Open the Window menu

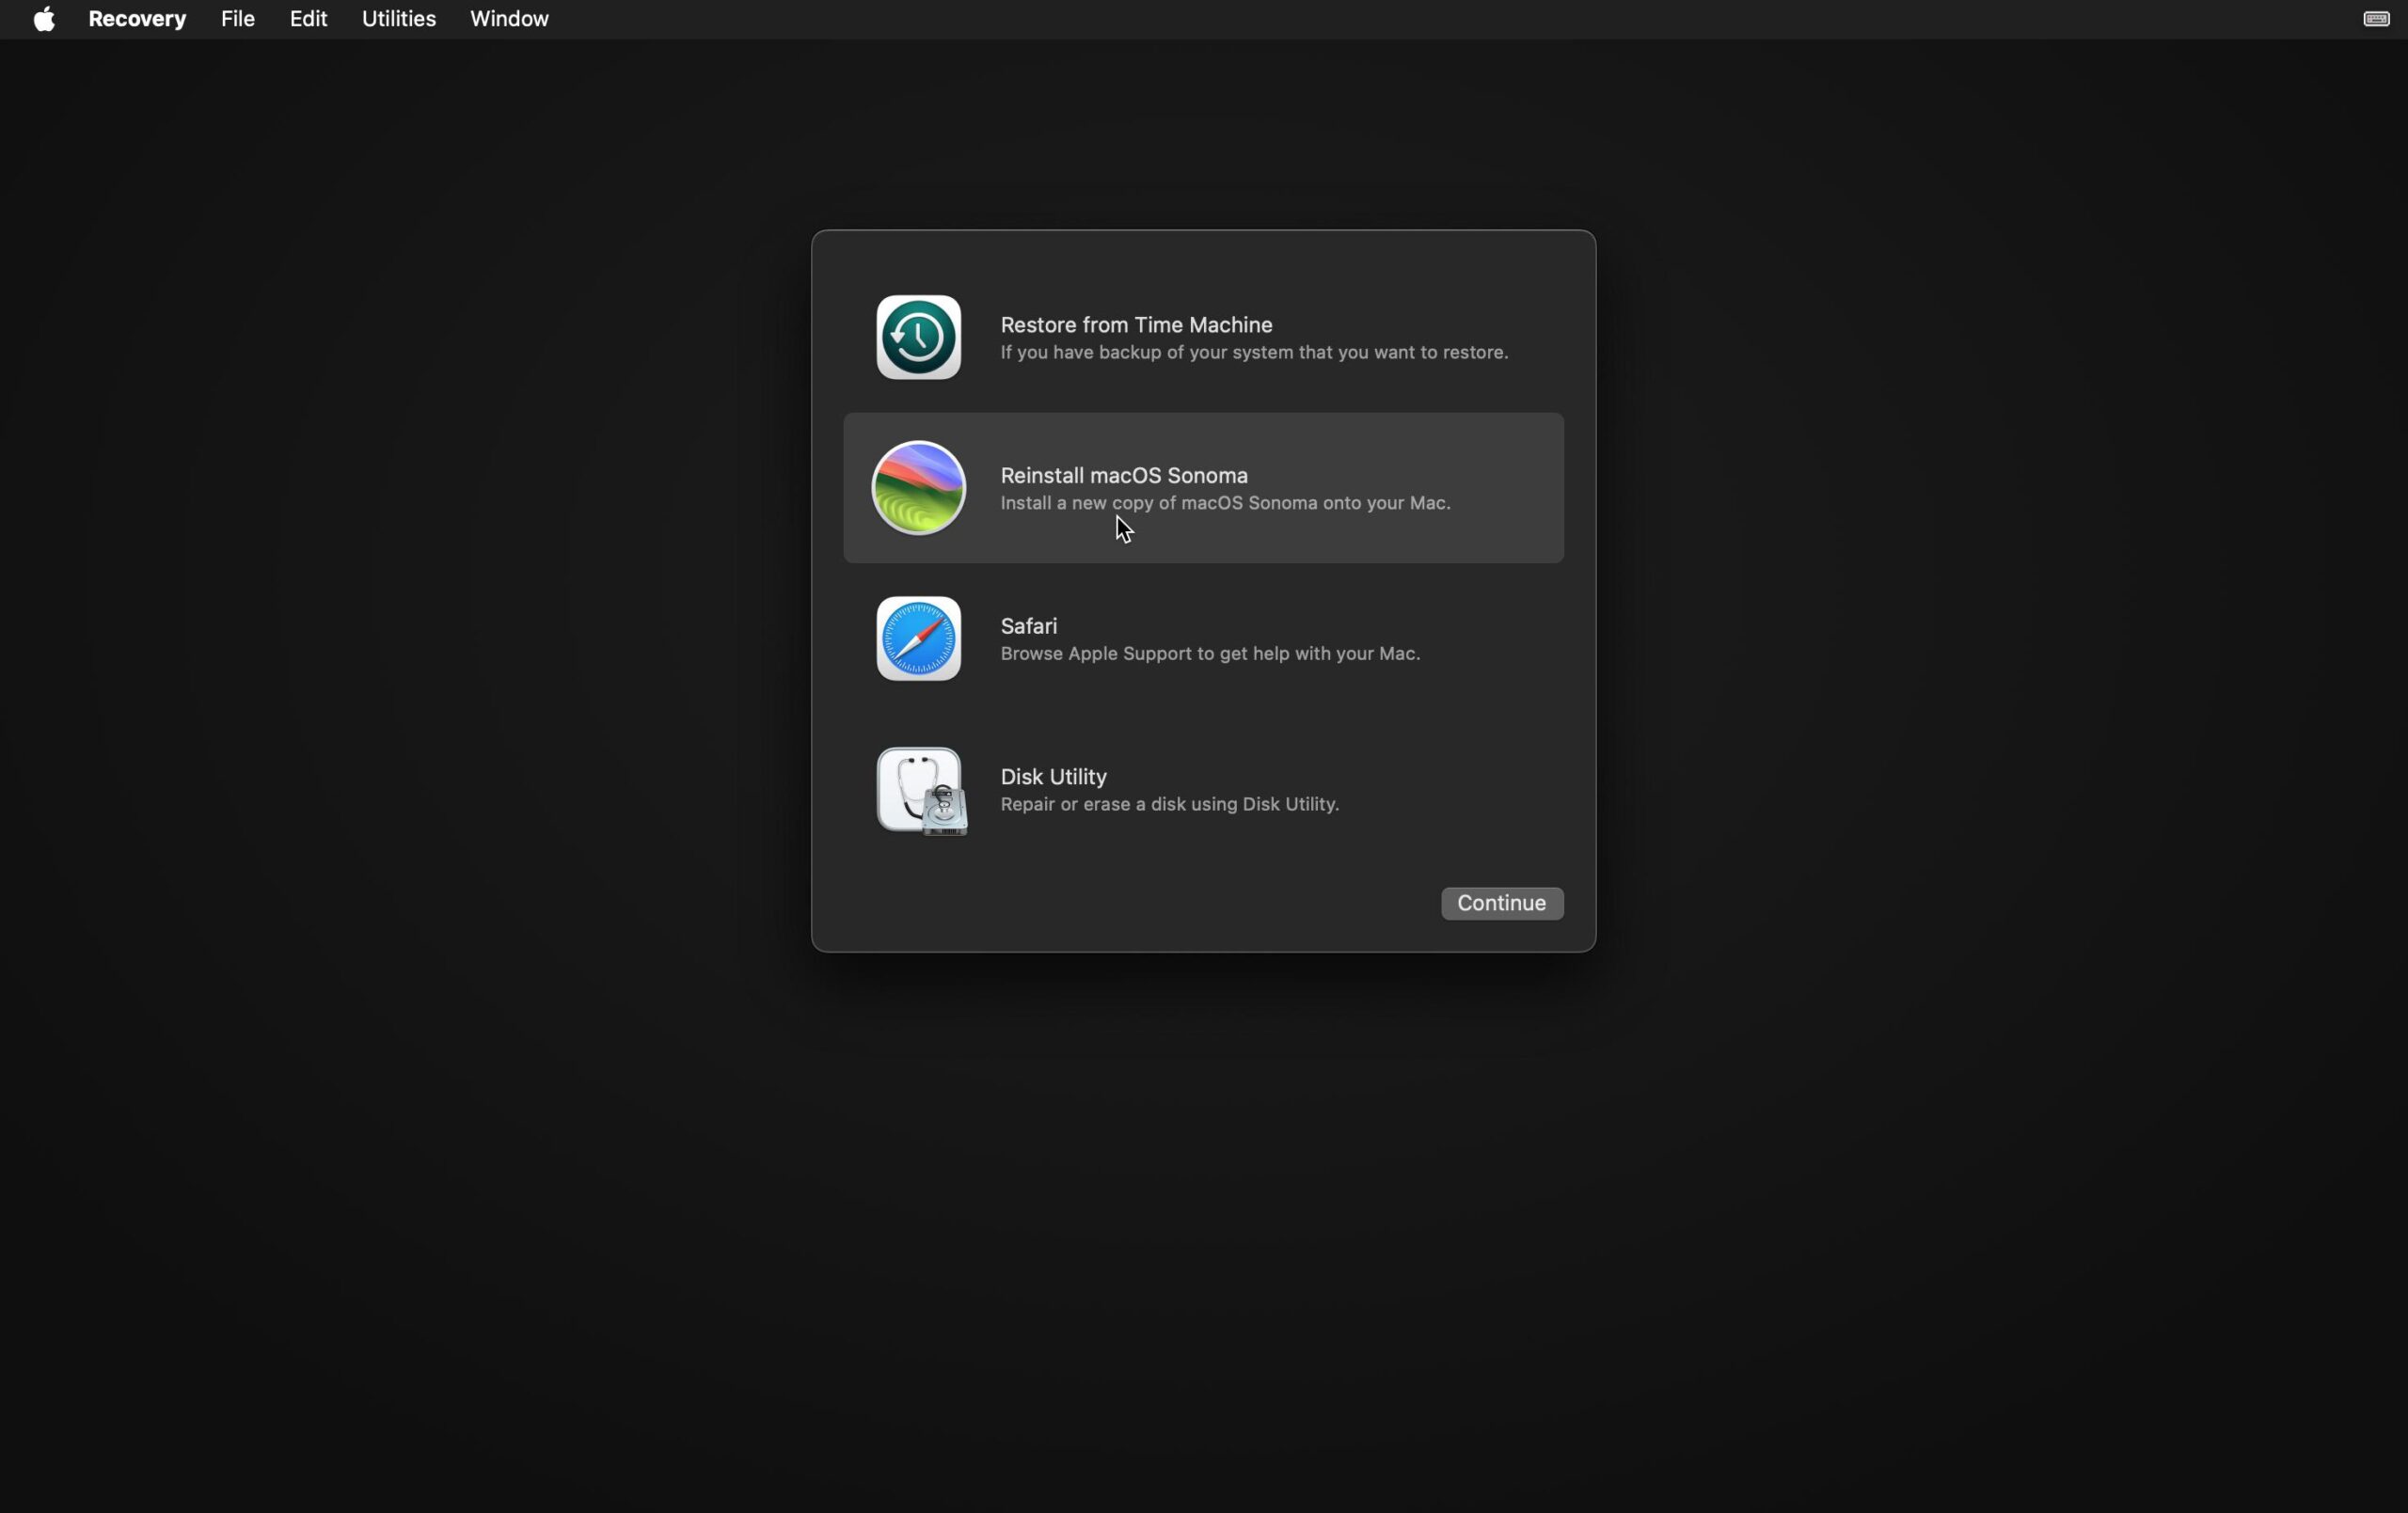click(508, 19)
